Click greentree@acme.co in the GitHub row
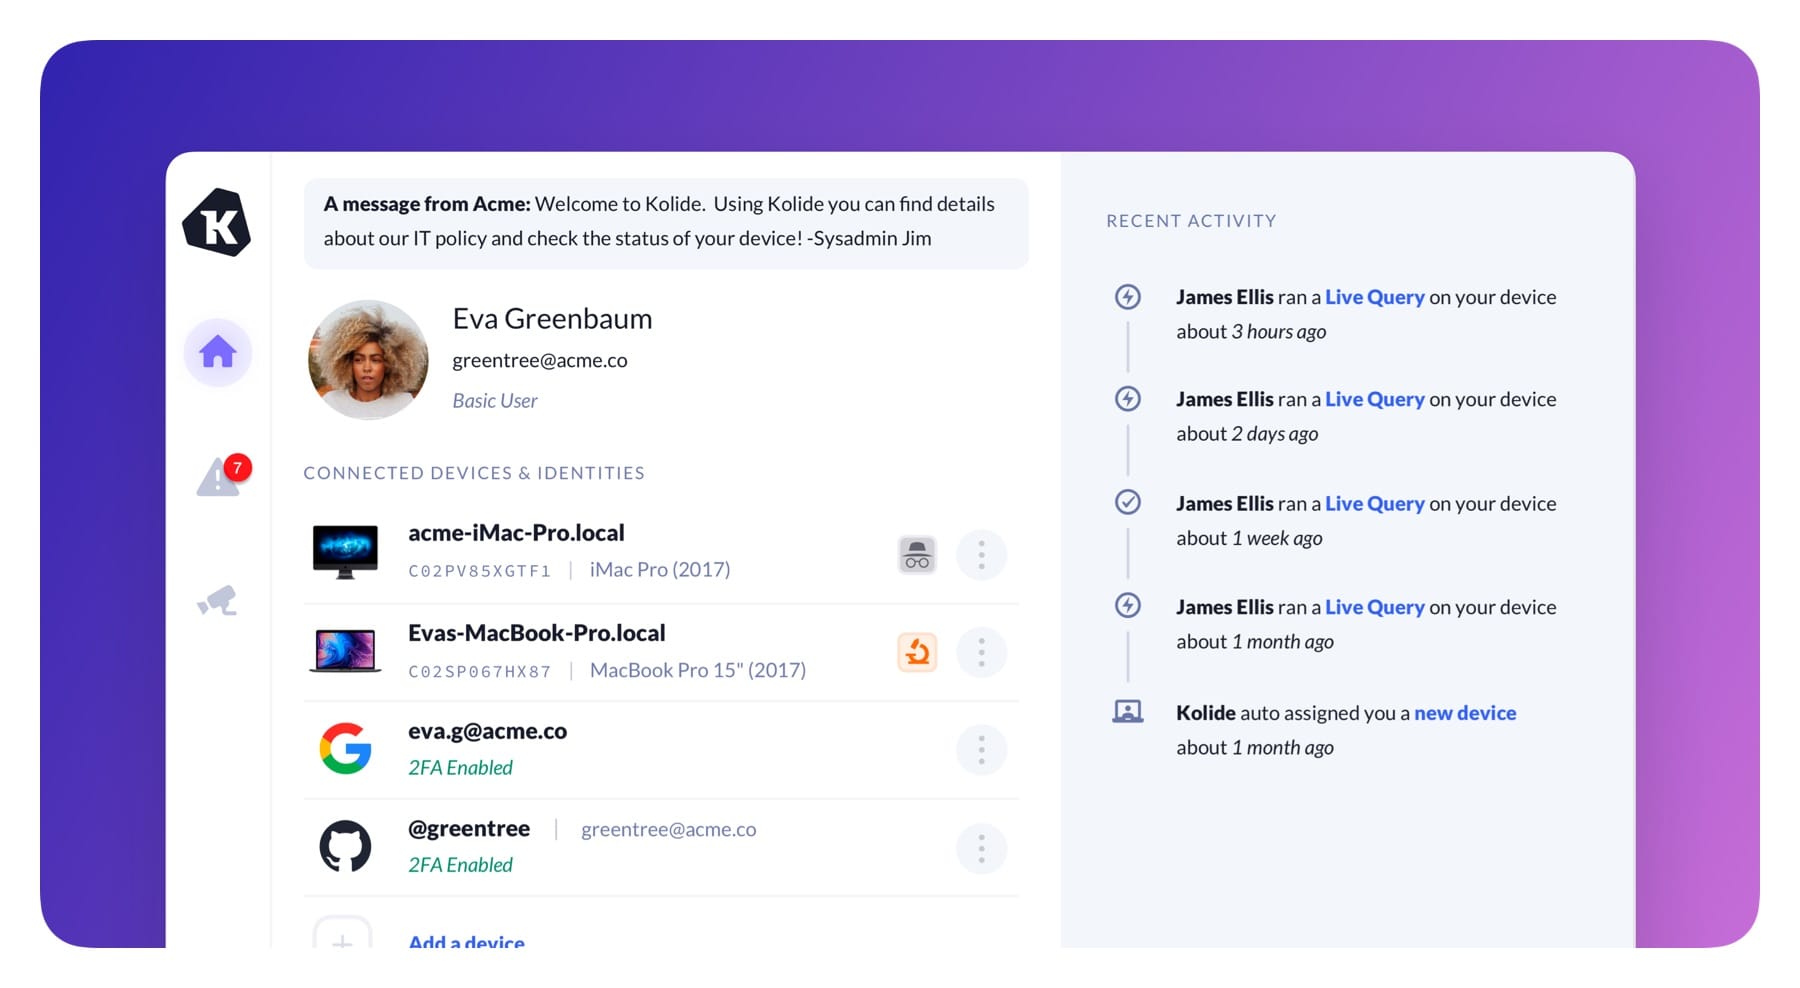Viewport: 1800px width, 988px height. coord(669,830)
